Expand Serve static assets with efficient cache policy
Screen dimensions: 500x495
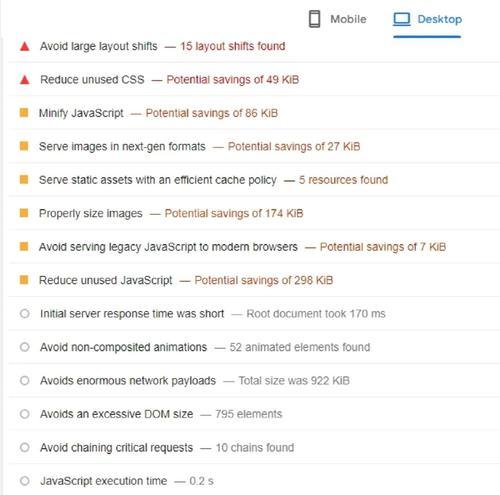coord(254,180)
